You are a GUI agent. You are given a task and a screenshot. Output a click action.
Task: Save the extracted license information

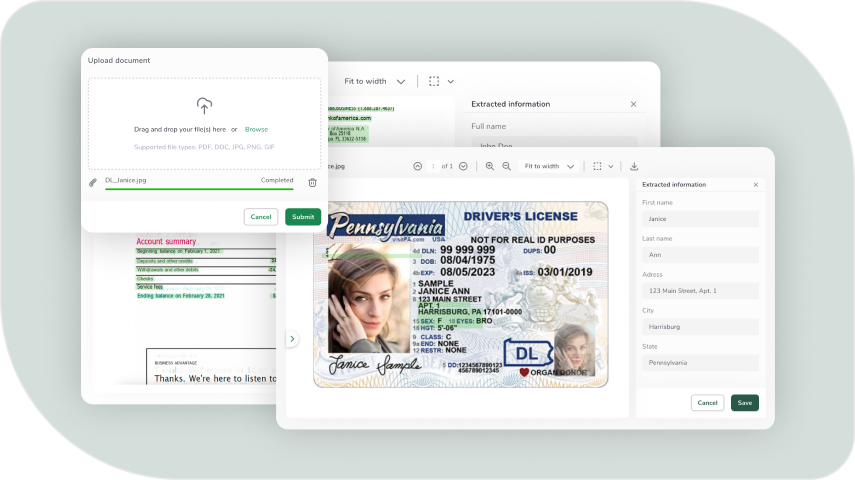point(744,403)
